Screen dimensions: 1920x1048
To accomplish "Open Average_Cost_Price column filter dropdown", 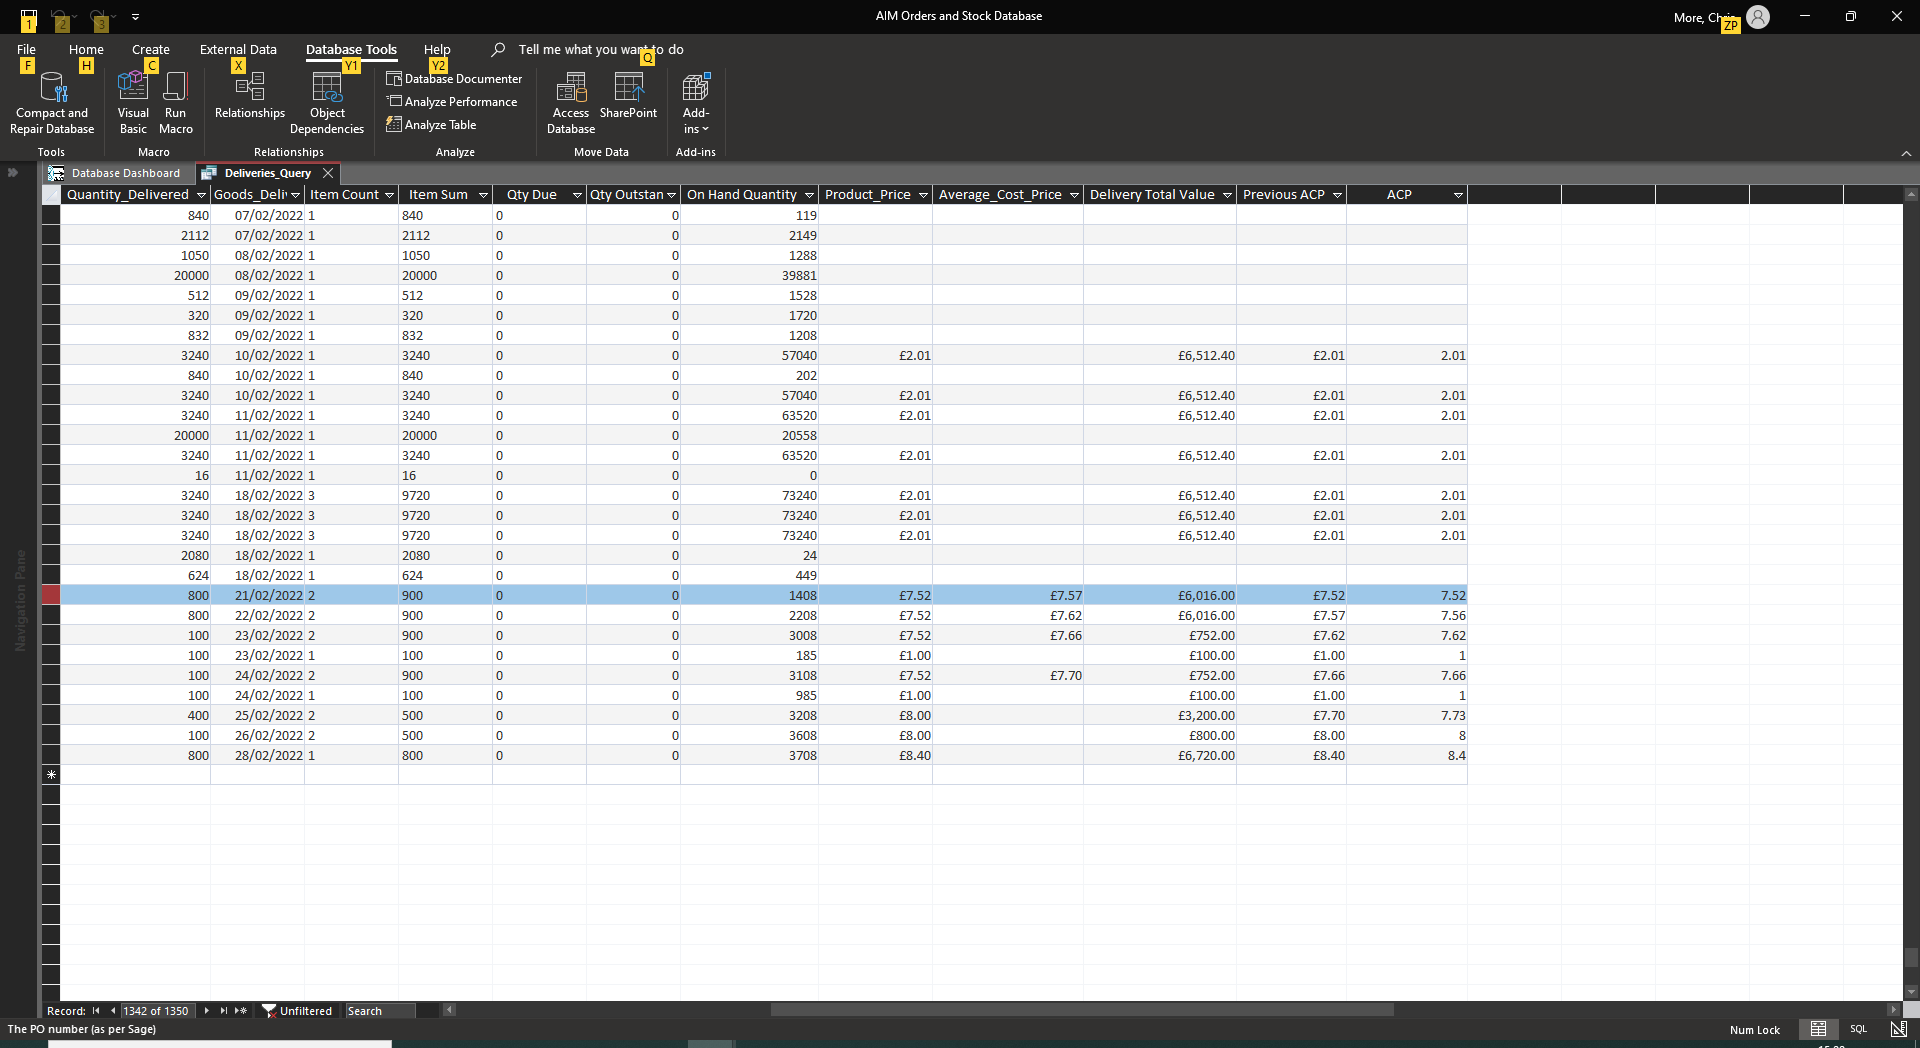I will [x=1074, y=195].
